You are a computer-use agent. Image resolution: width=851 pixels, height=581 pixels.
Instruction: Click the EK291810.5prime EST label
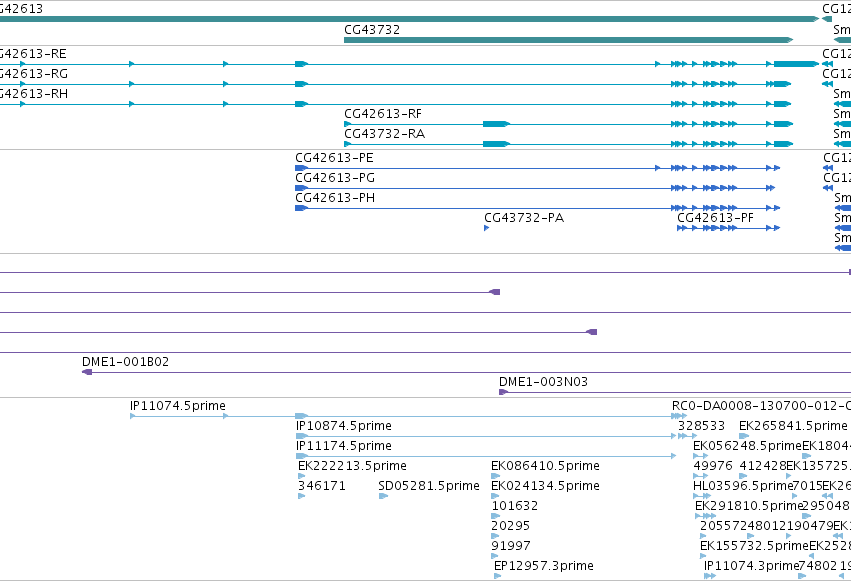coord(749,506)
